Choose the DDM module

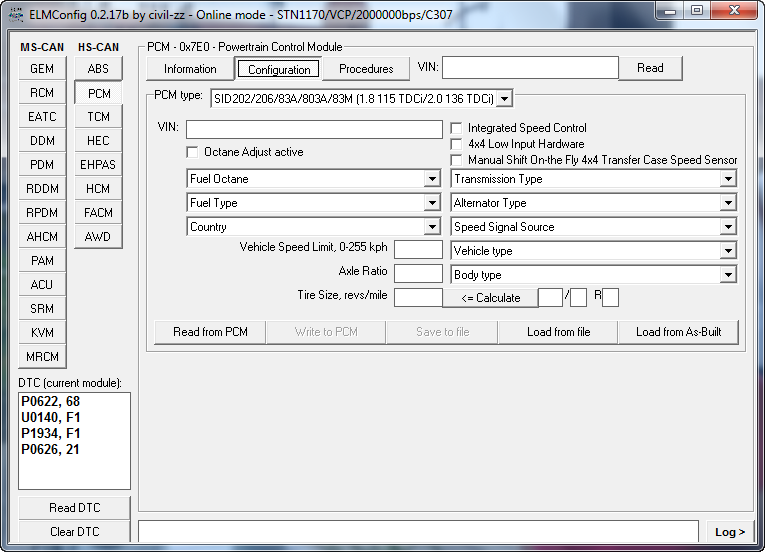tap(42, 141)
